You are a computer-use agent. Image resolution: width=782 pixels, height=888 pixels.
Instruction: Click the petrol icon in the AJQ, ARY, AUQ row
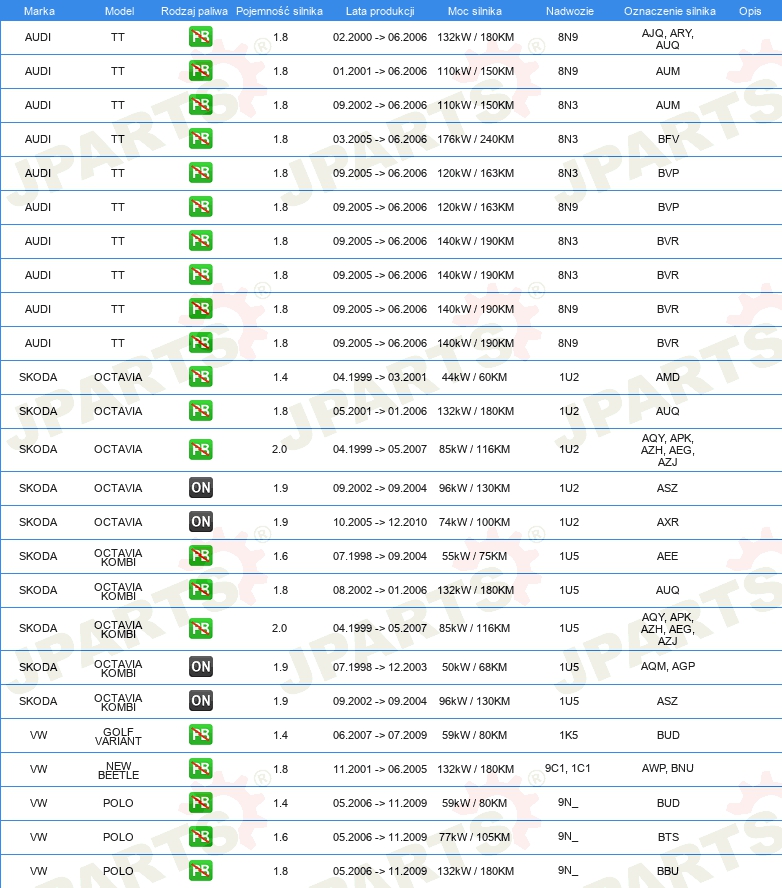(x=200, y=37)
